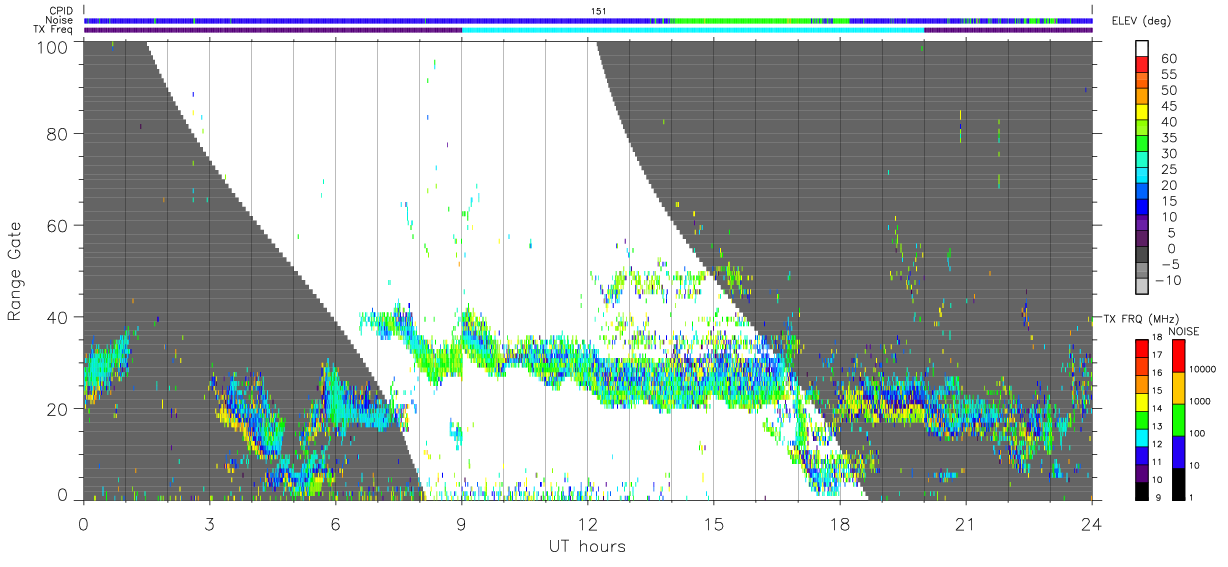Viewport: 1228px width, 567px height.
Task: Click the Range Gate axis title
Action: [x=15, y=271]
